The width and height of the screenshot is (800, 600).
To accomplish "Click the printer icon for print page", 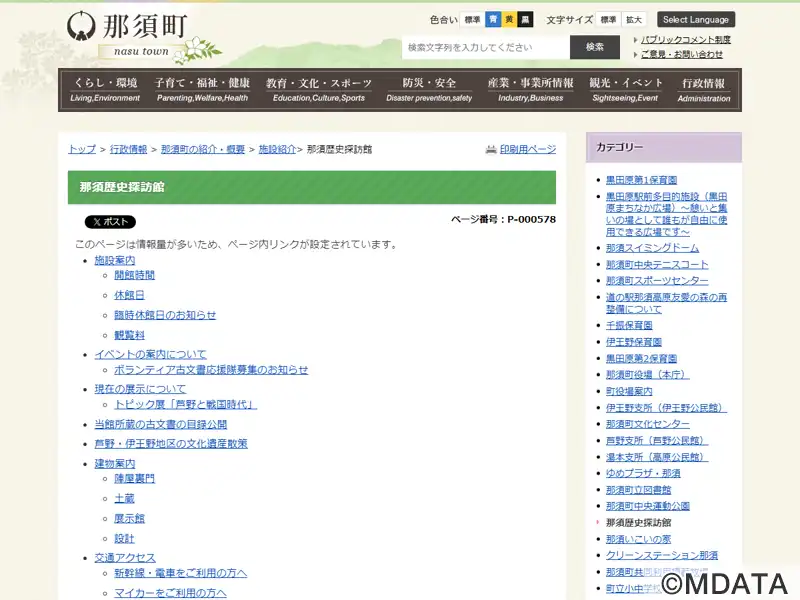I will [x=491, y=149].
